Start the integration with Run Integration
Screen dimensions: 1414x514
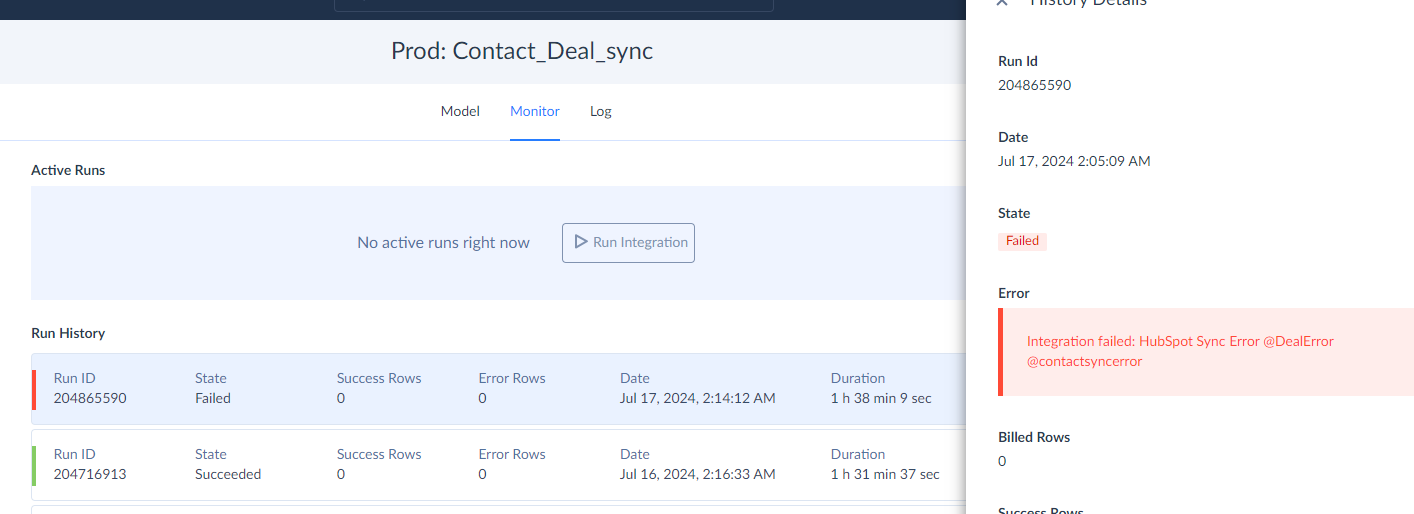click(x=628, y=243)
